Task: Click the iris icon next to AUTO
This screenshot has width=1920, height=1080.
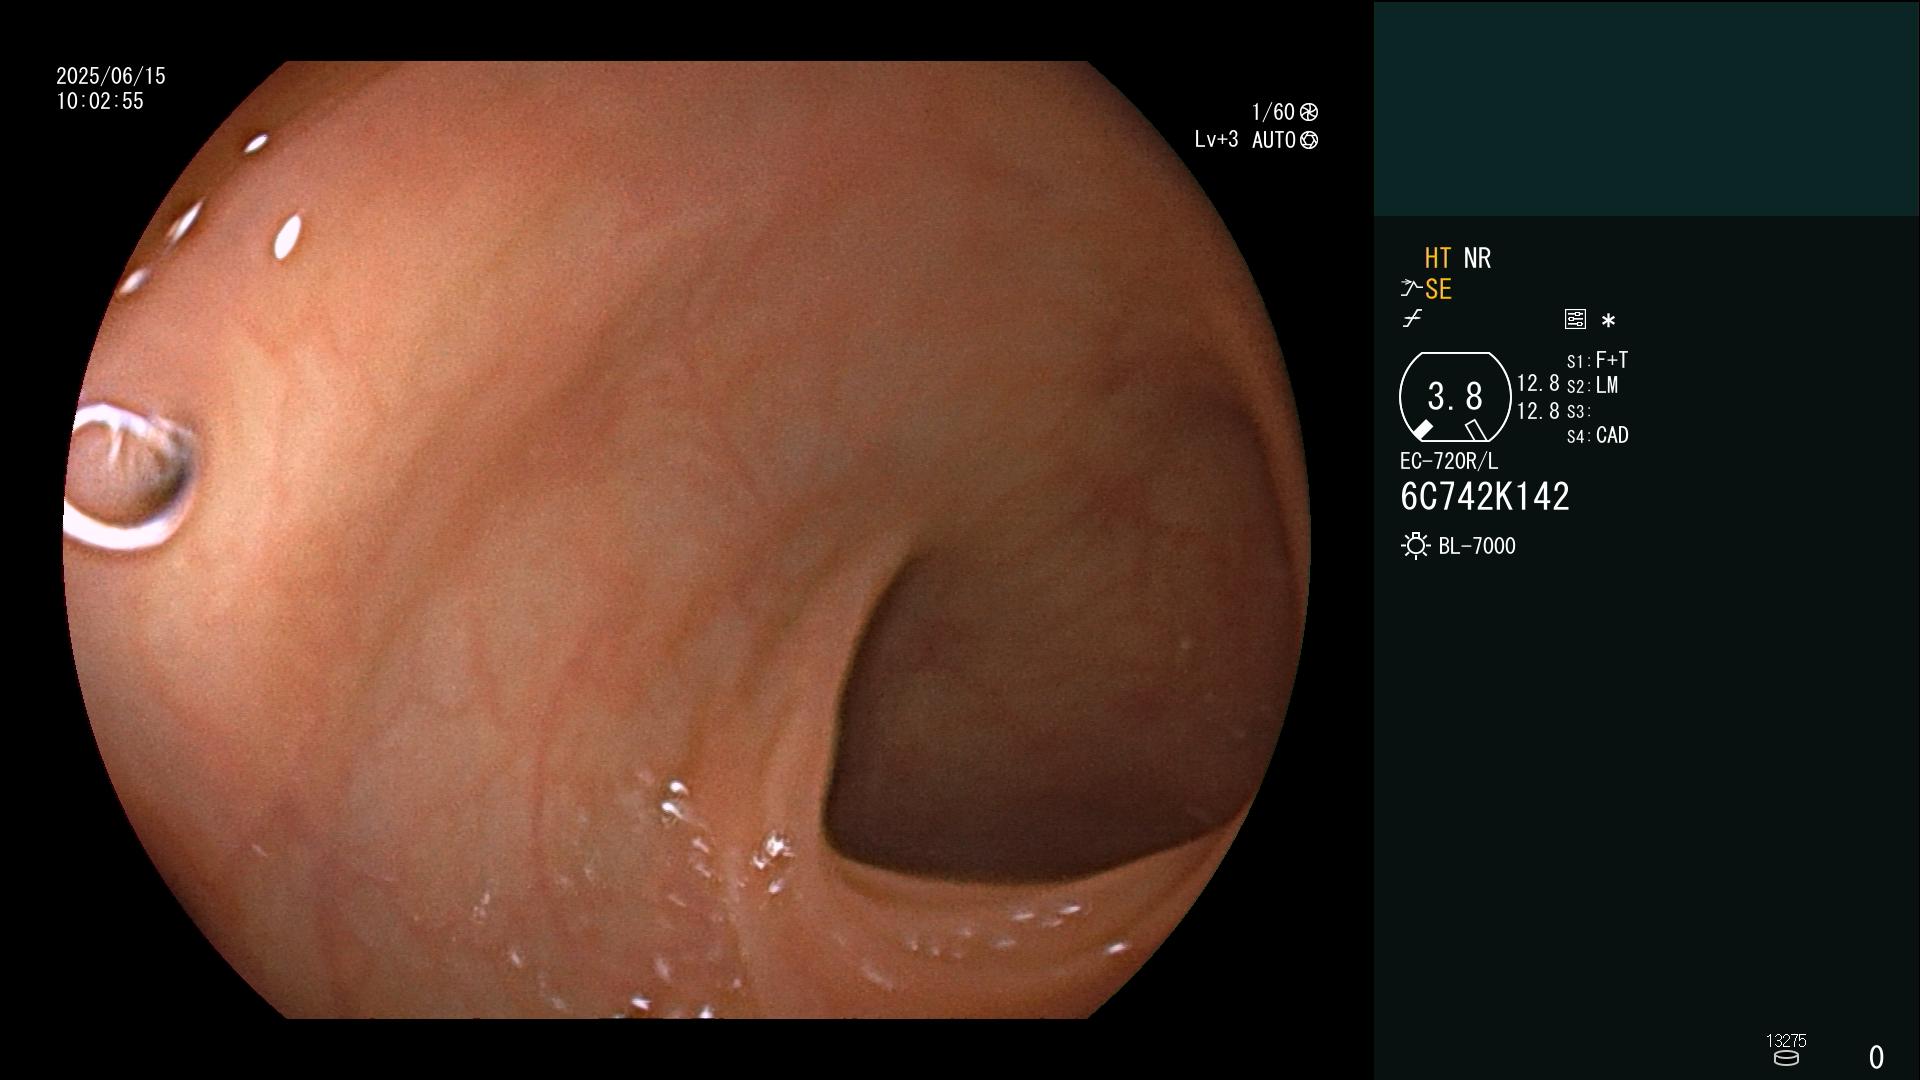Action: click(1309, 140)
